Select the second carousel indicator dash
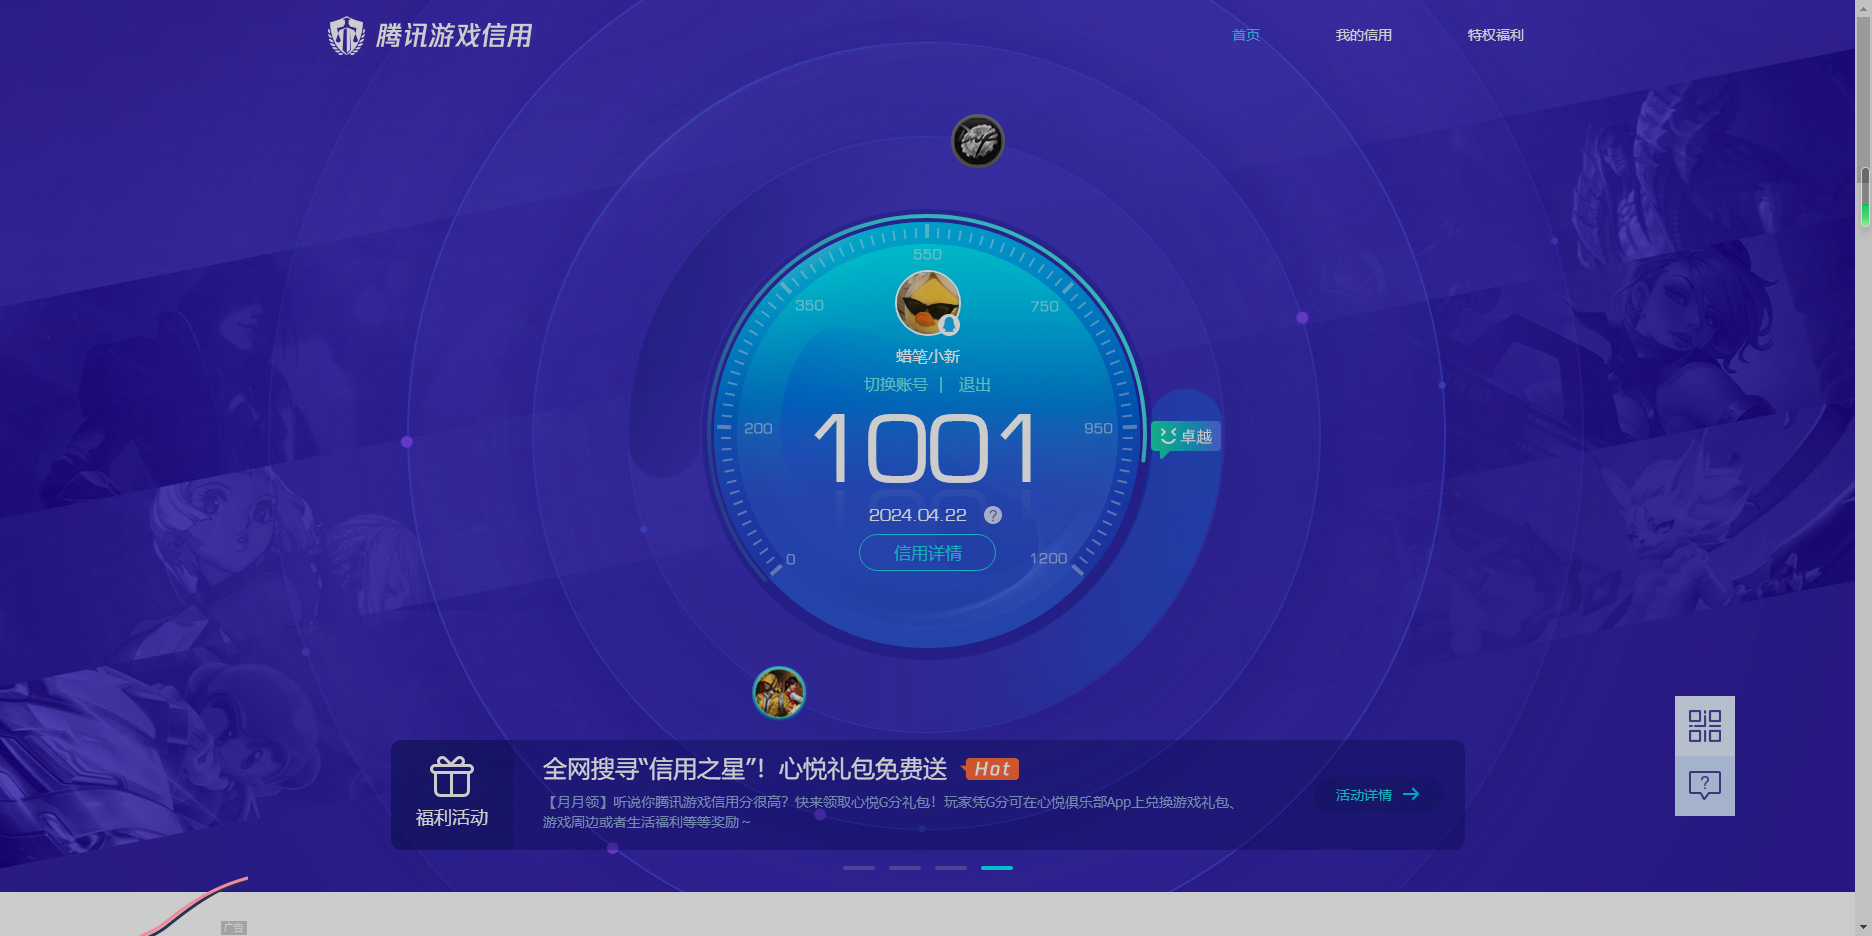 [905, 868]
